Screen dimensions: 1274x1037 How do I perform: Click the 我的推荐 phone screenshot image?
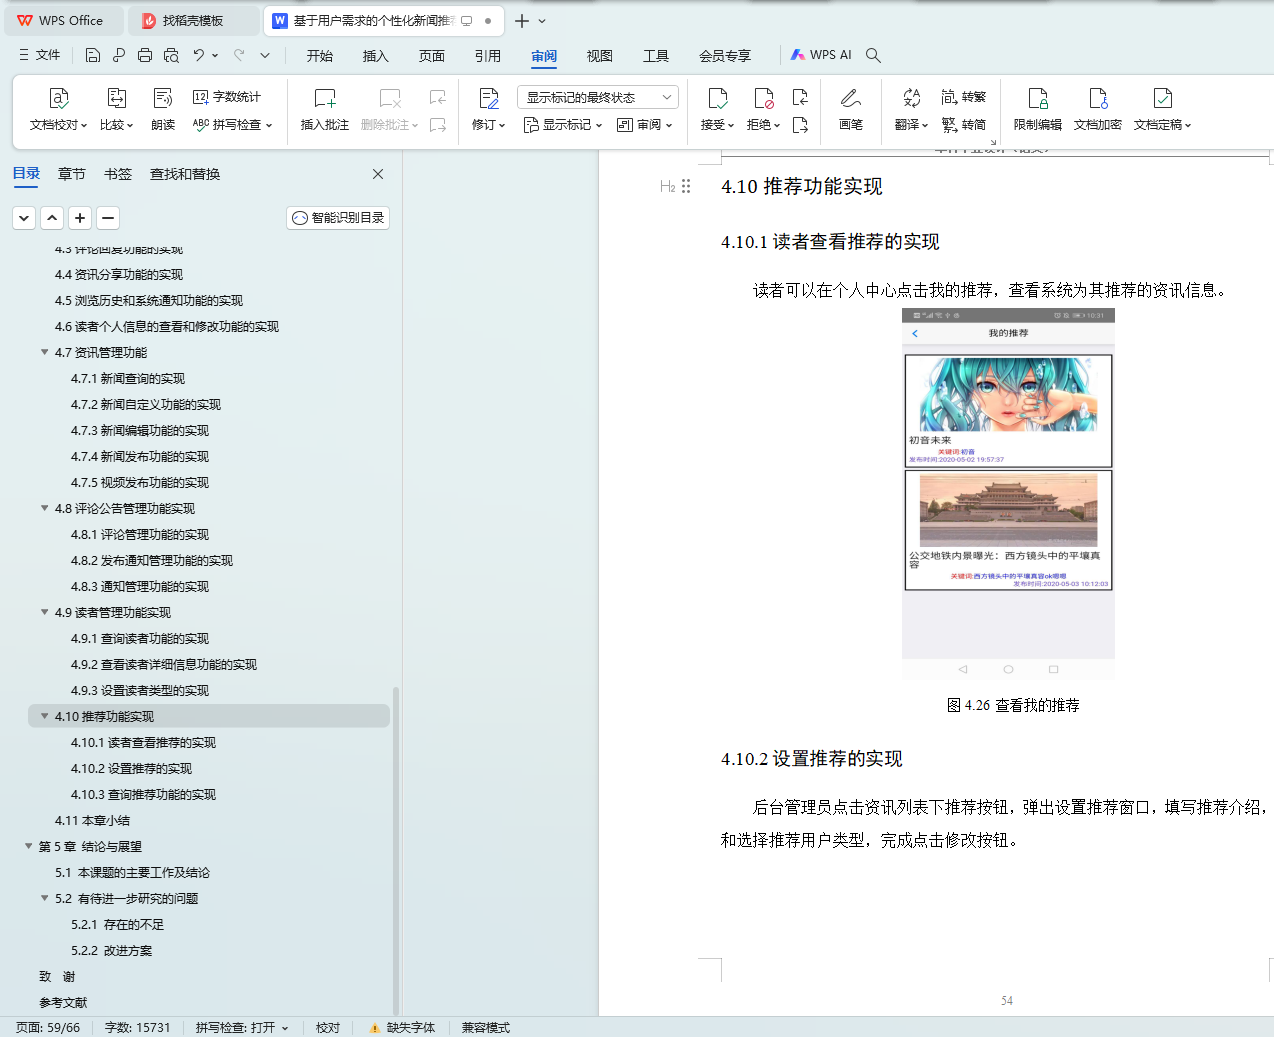[1008, 495]
